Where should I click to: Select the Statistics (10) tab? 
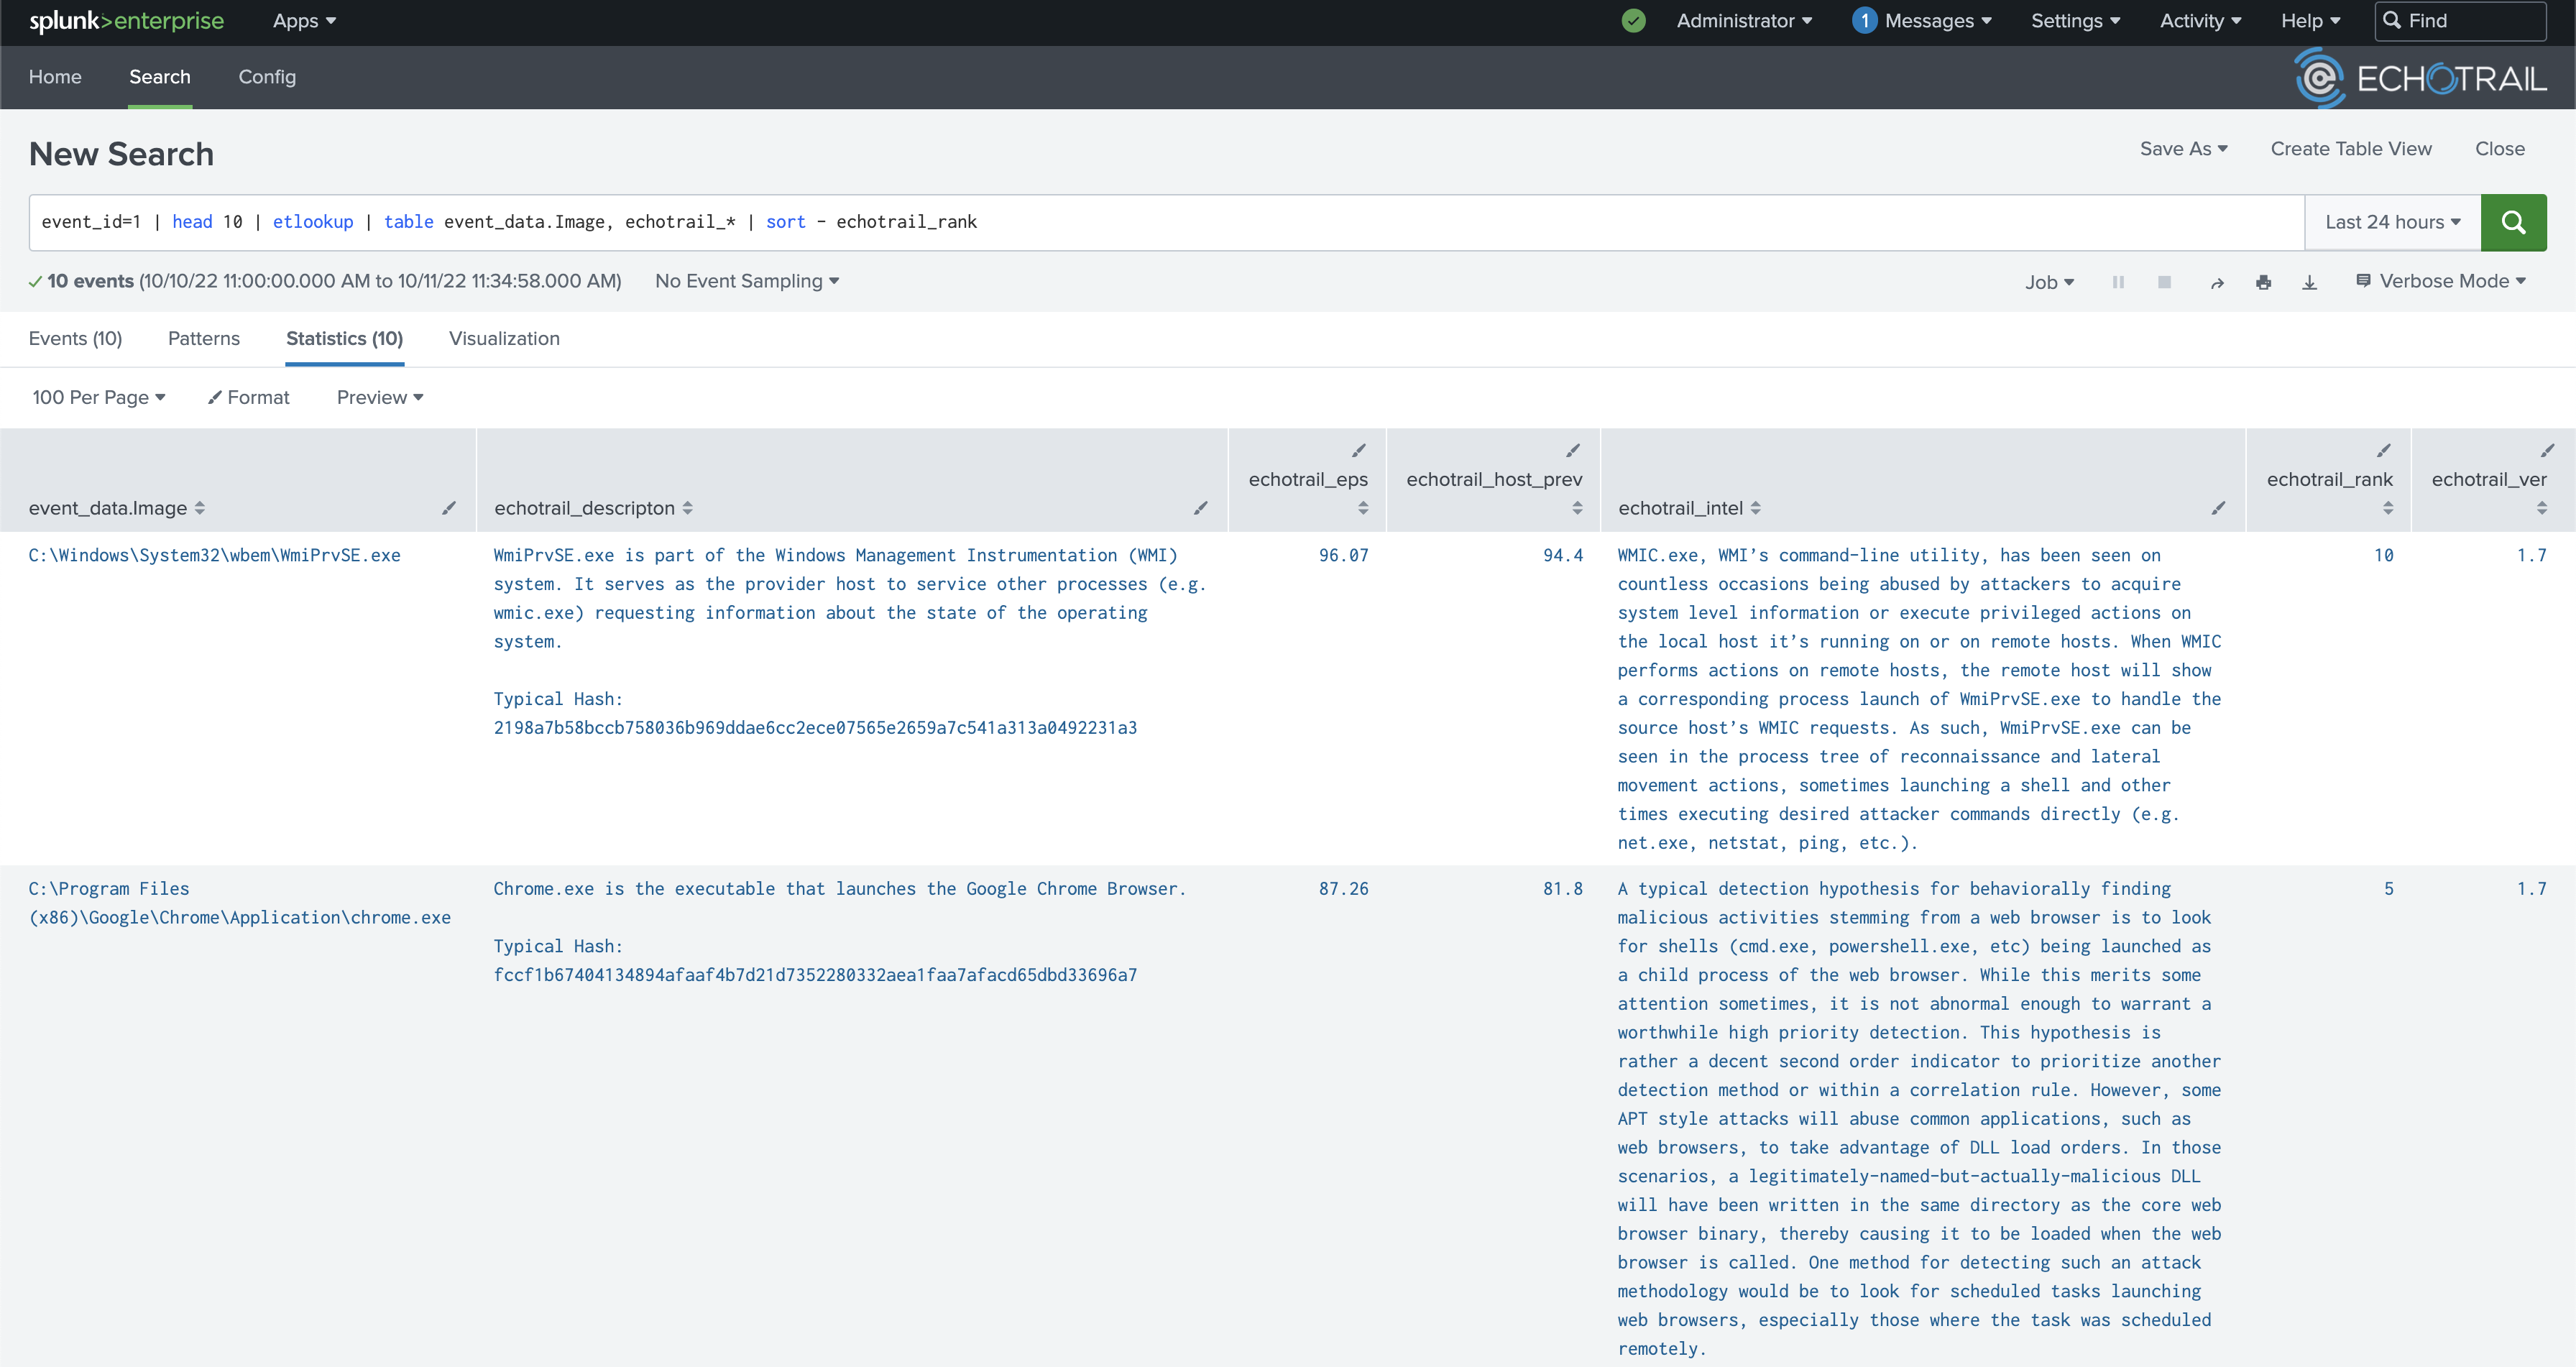click(344, 338)
